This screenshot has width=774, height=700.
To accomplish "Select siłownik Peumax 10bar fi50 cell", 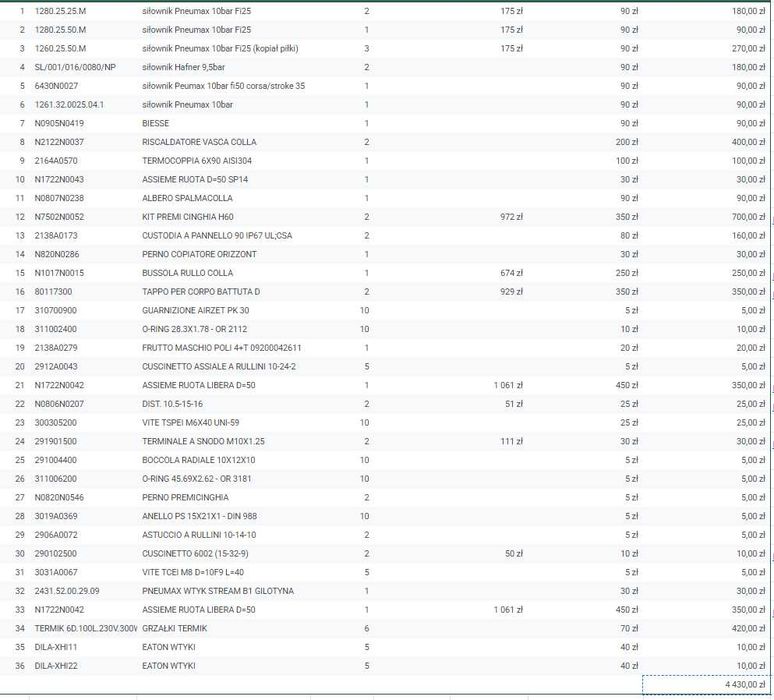I will coord(224,86).
